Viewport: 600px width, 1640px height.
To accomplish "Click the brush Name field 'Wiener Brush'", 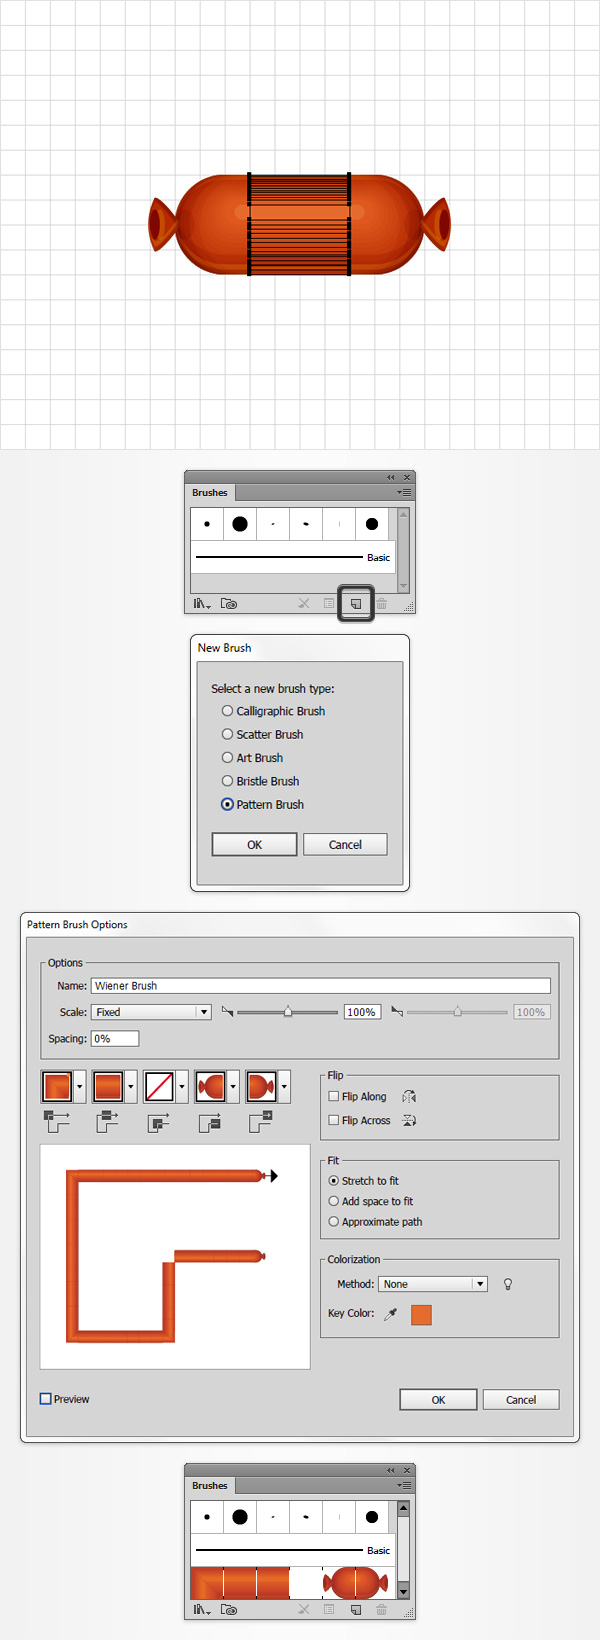I will pyautogui.click(x=320, y=986).
